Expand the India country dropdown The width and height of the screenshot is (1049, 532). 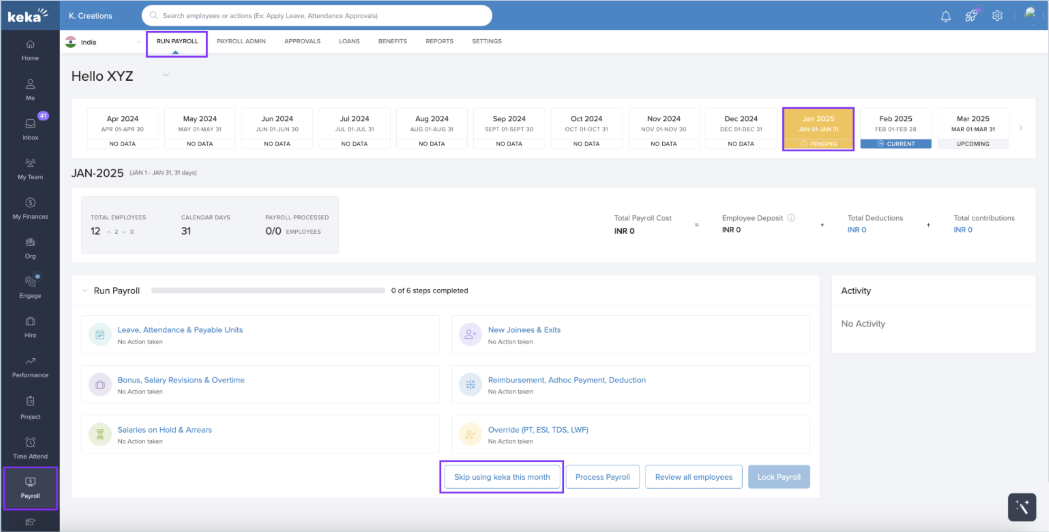(138, 41)
